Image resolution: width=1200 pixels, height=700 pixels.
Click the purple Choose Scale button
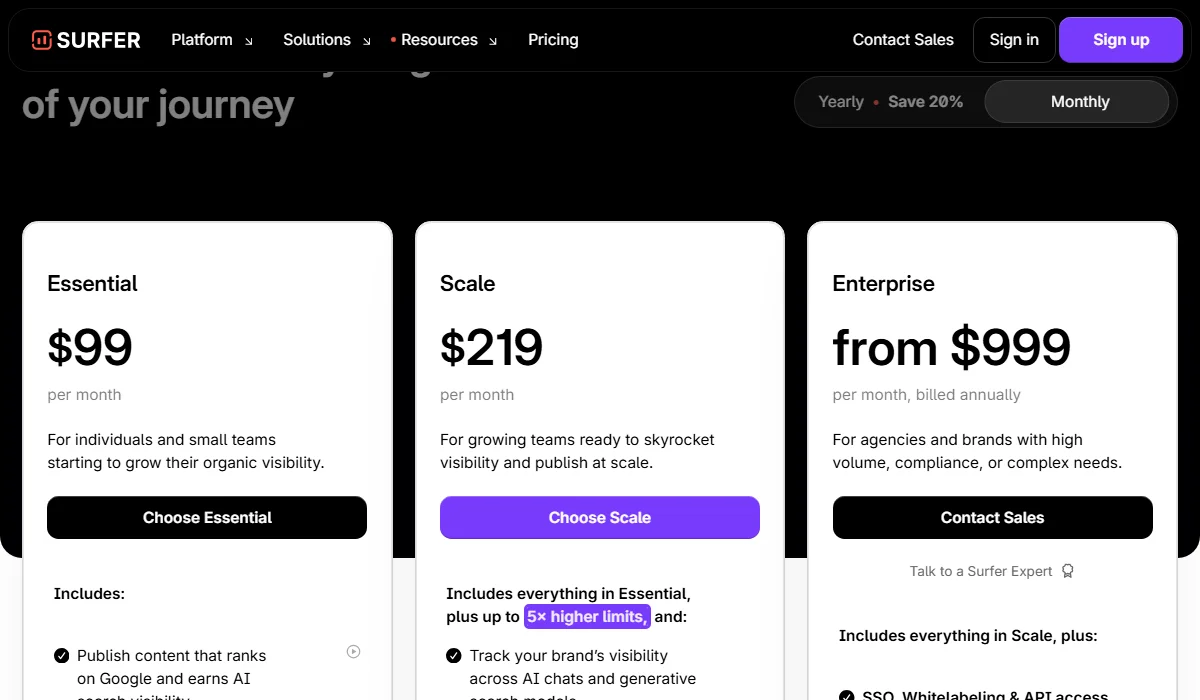600,517
